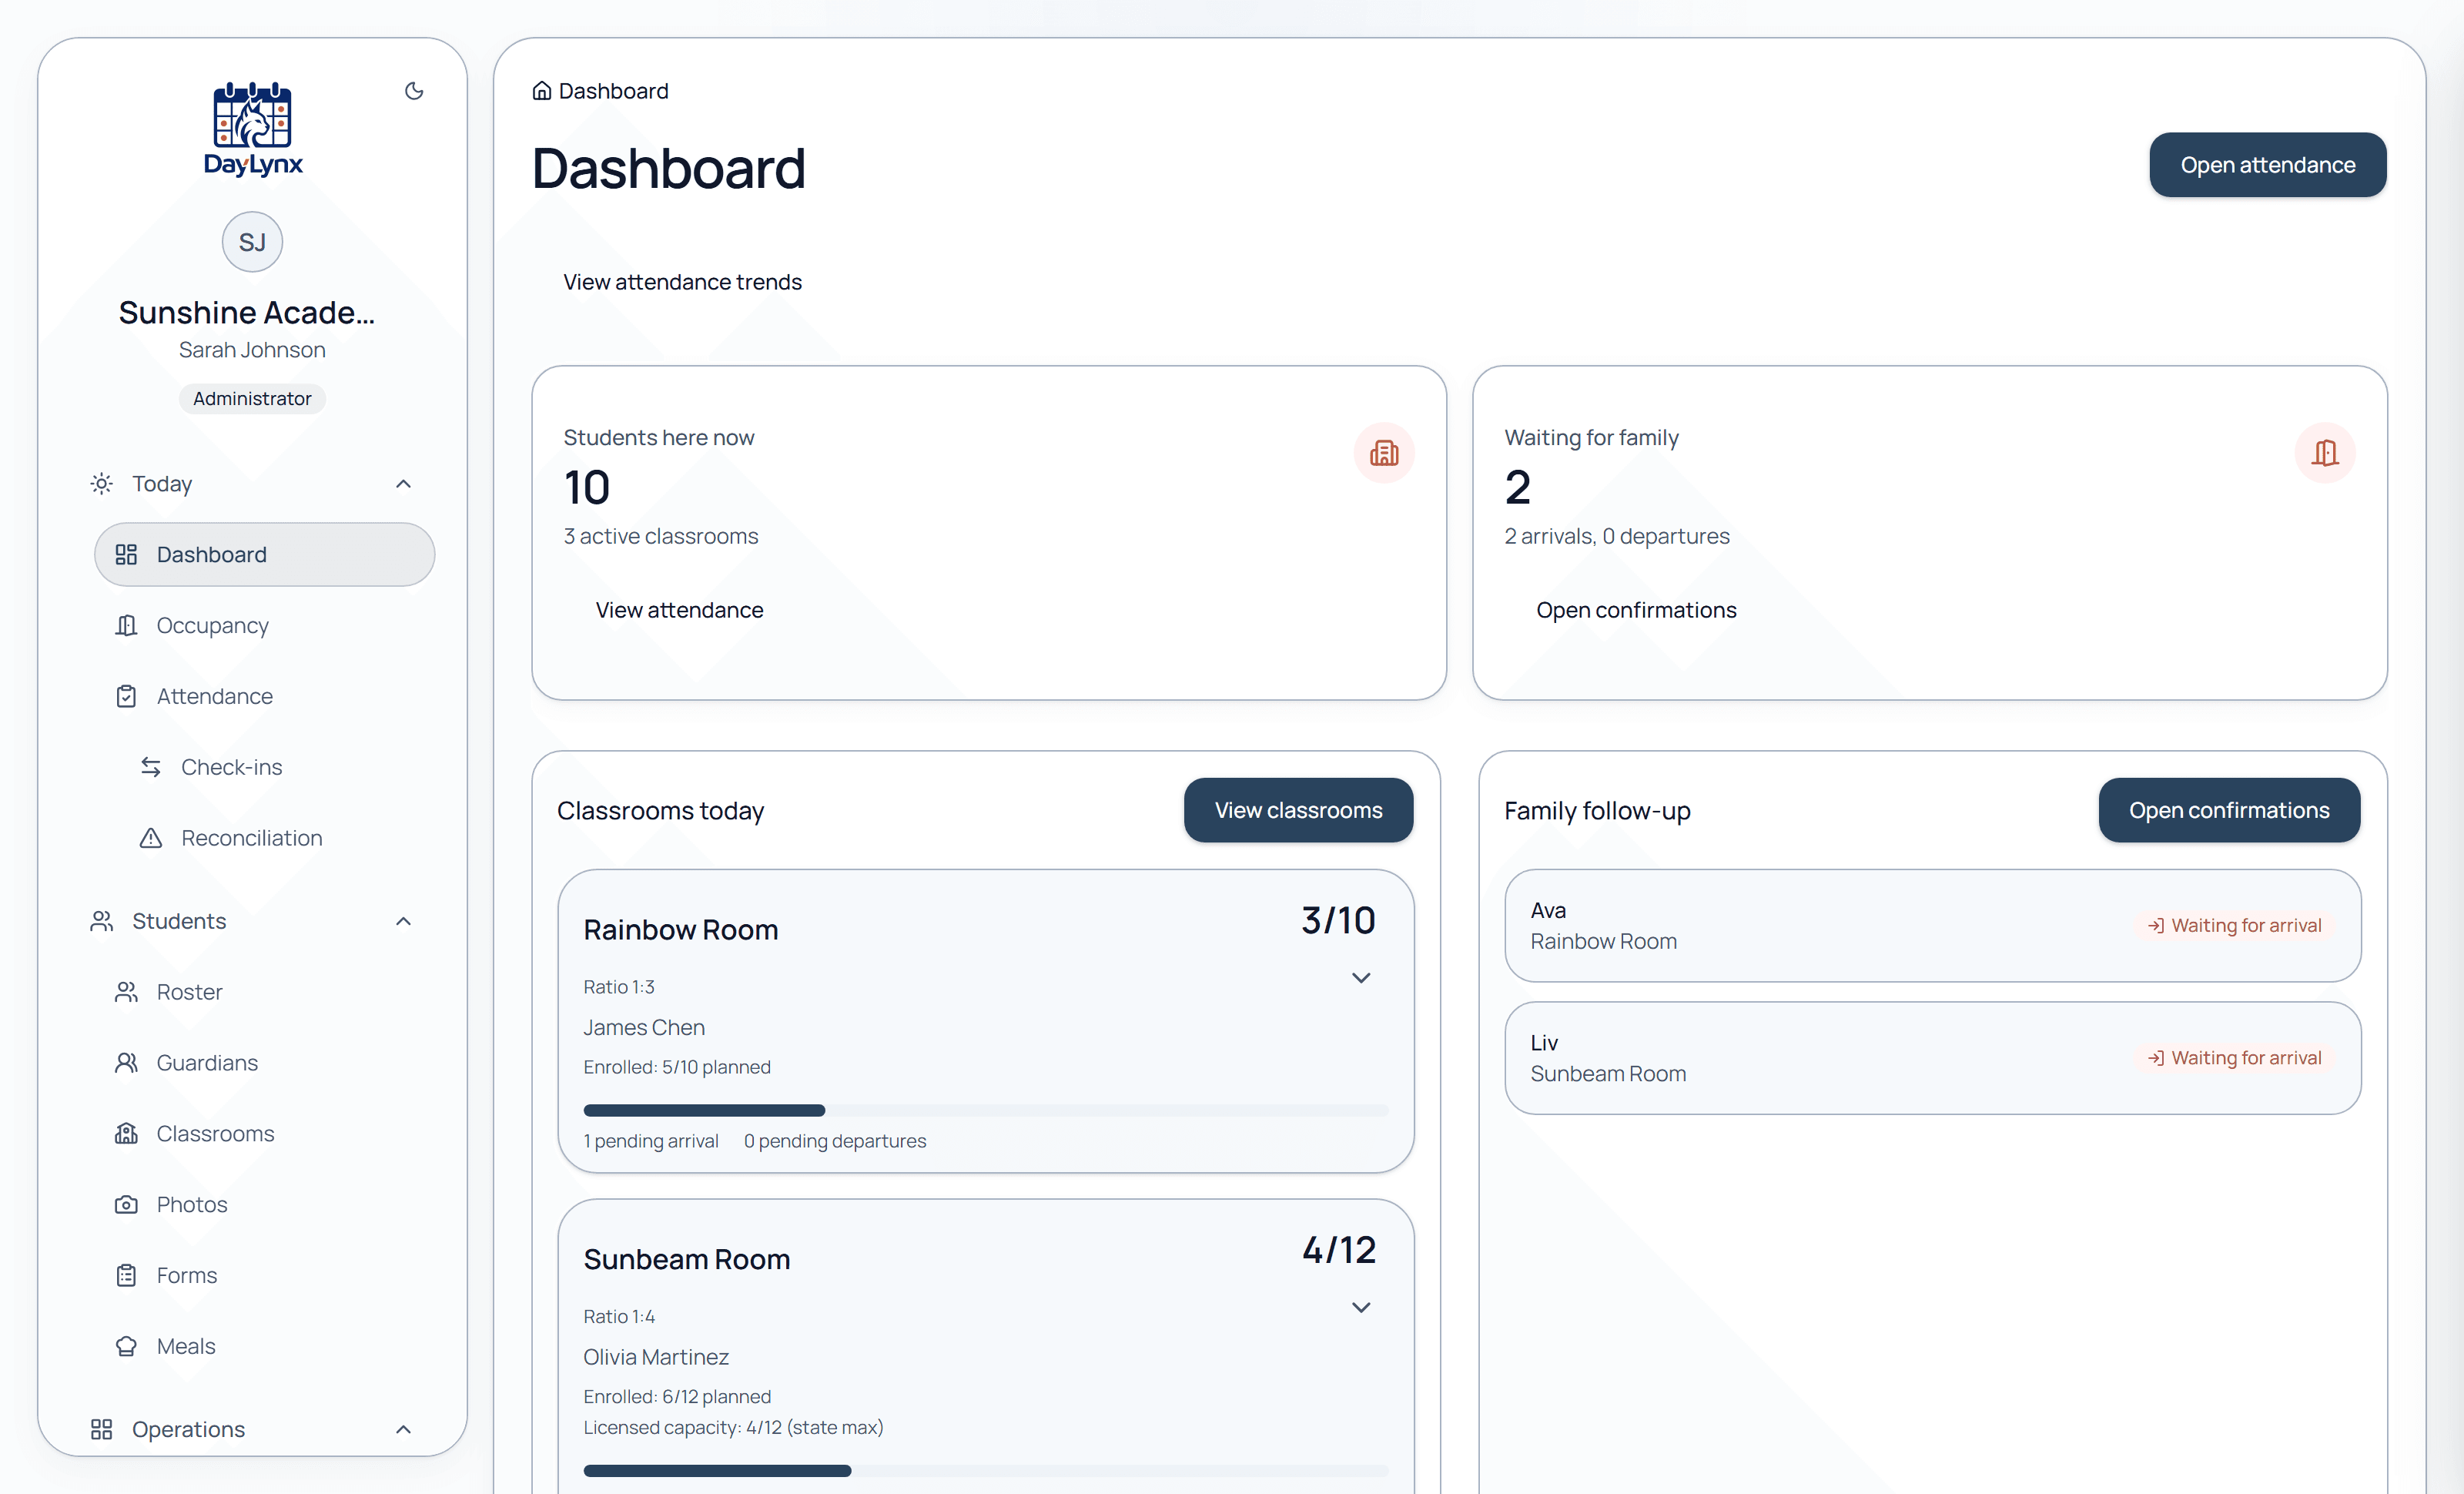
Task: Click the sun icon next to Today
Action: (101, 484)
